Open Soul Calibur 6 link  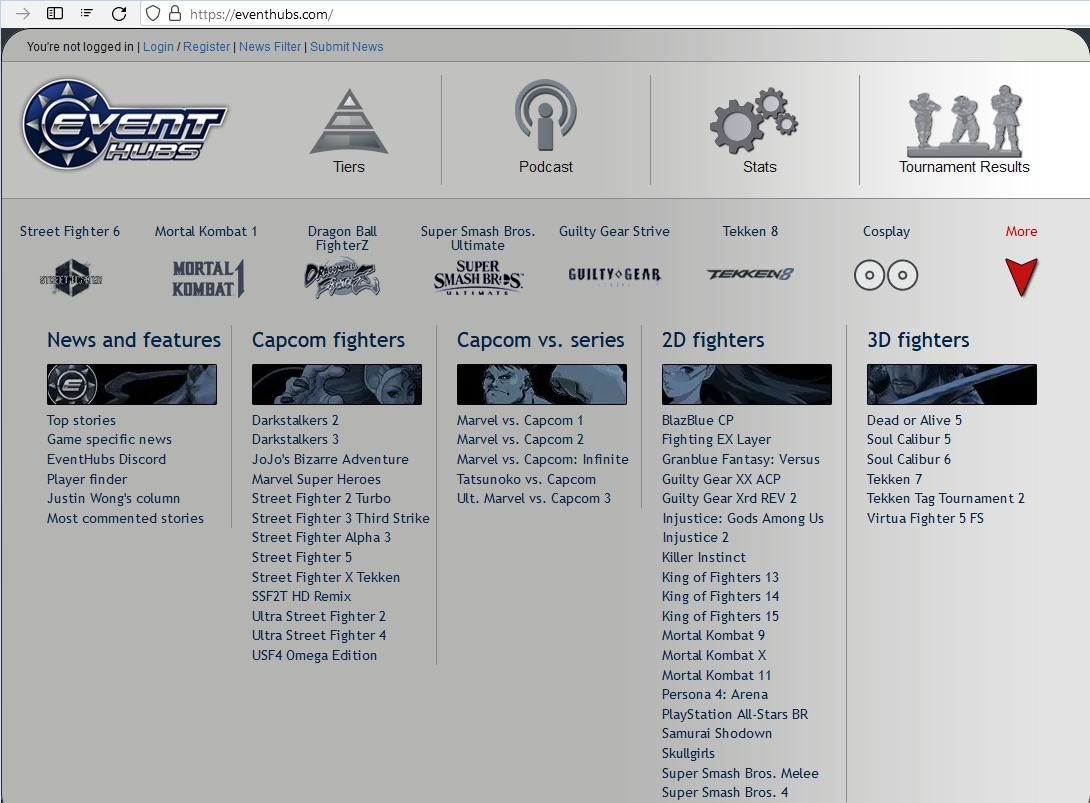coord(909,460)
